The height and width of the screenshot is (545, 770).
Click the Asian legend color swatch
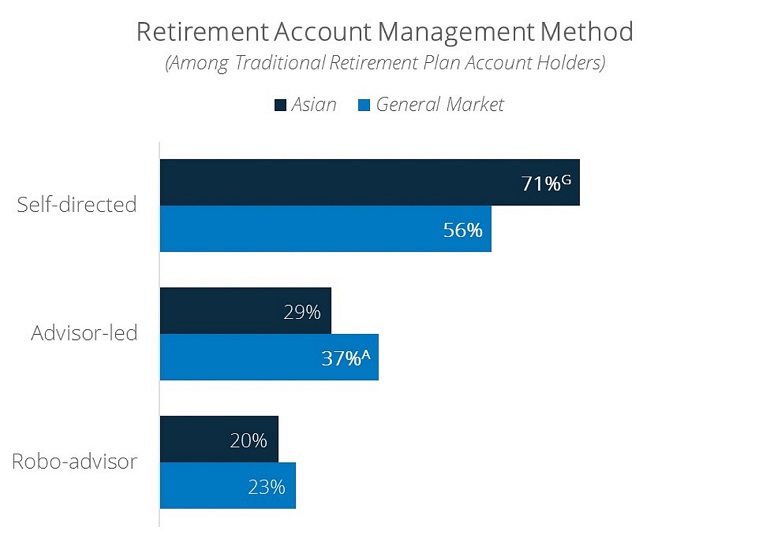click(x=280, y=105)
